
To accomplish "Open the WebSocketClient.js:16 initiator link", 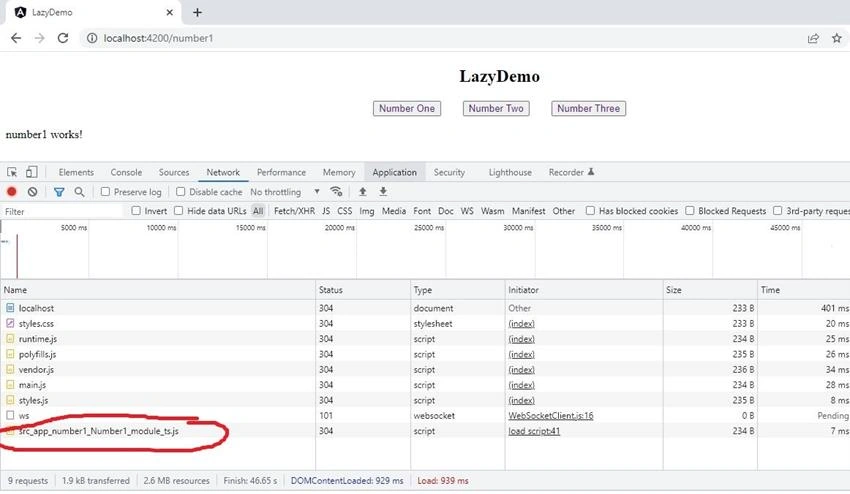I will click(551, 415).
